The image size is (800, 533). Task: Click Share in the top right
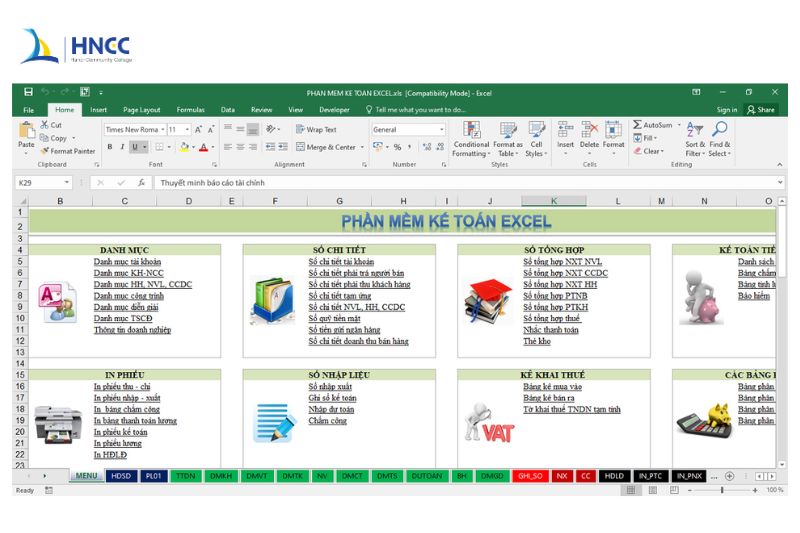point(761,110)
